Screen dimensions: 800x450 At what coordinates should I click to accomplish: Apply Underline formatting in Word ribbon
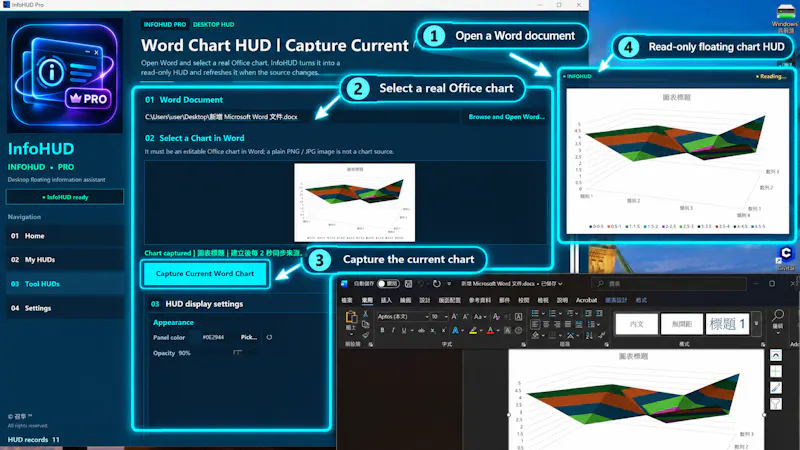[x=404, y=331]
